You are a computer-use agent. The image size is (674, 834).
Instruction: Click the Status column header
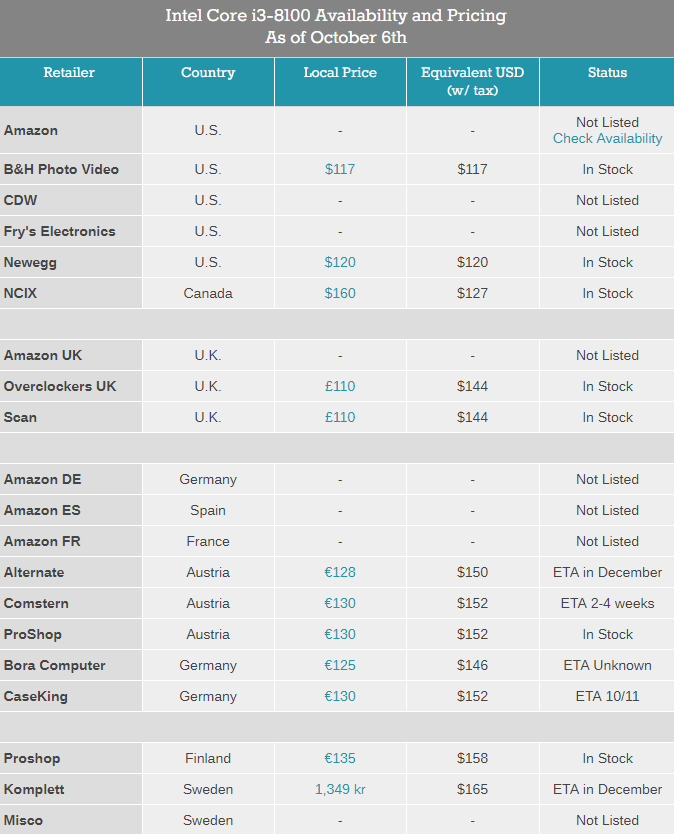607,73
